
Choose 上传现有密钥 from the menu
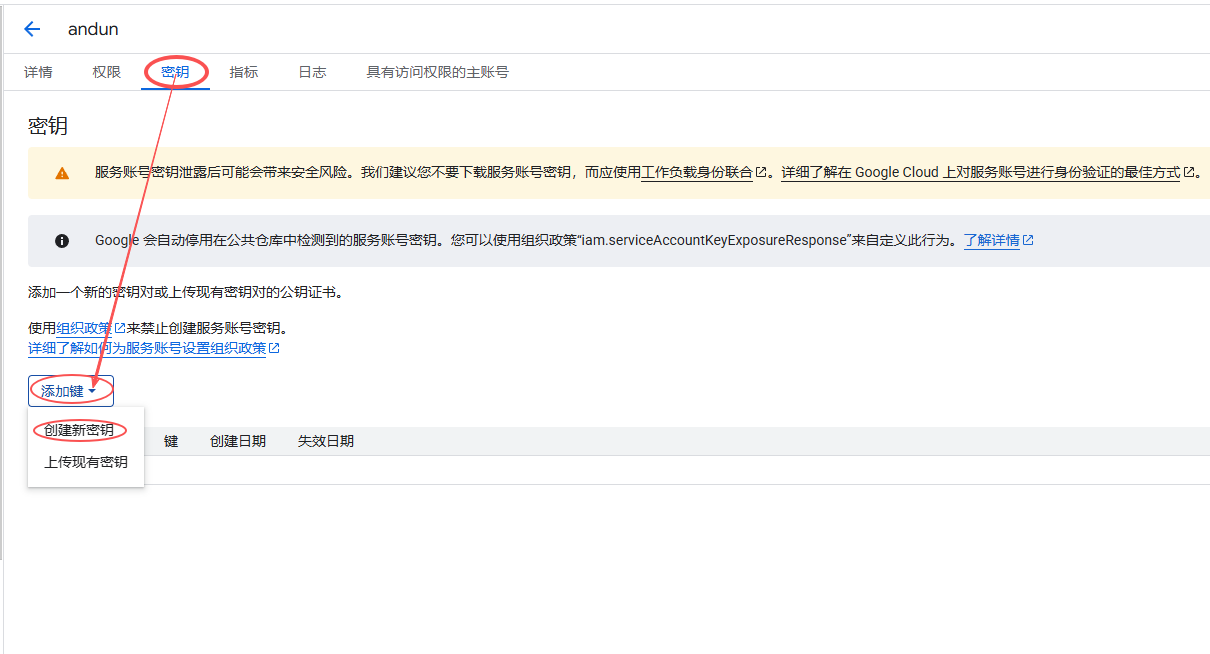click(x=86, y=462)
